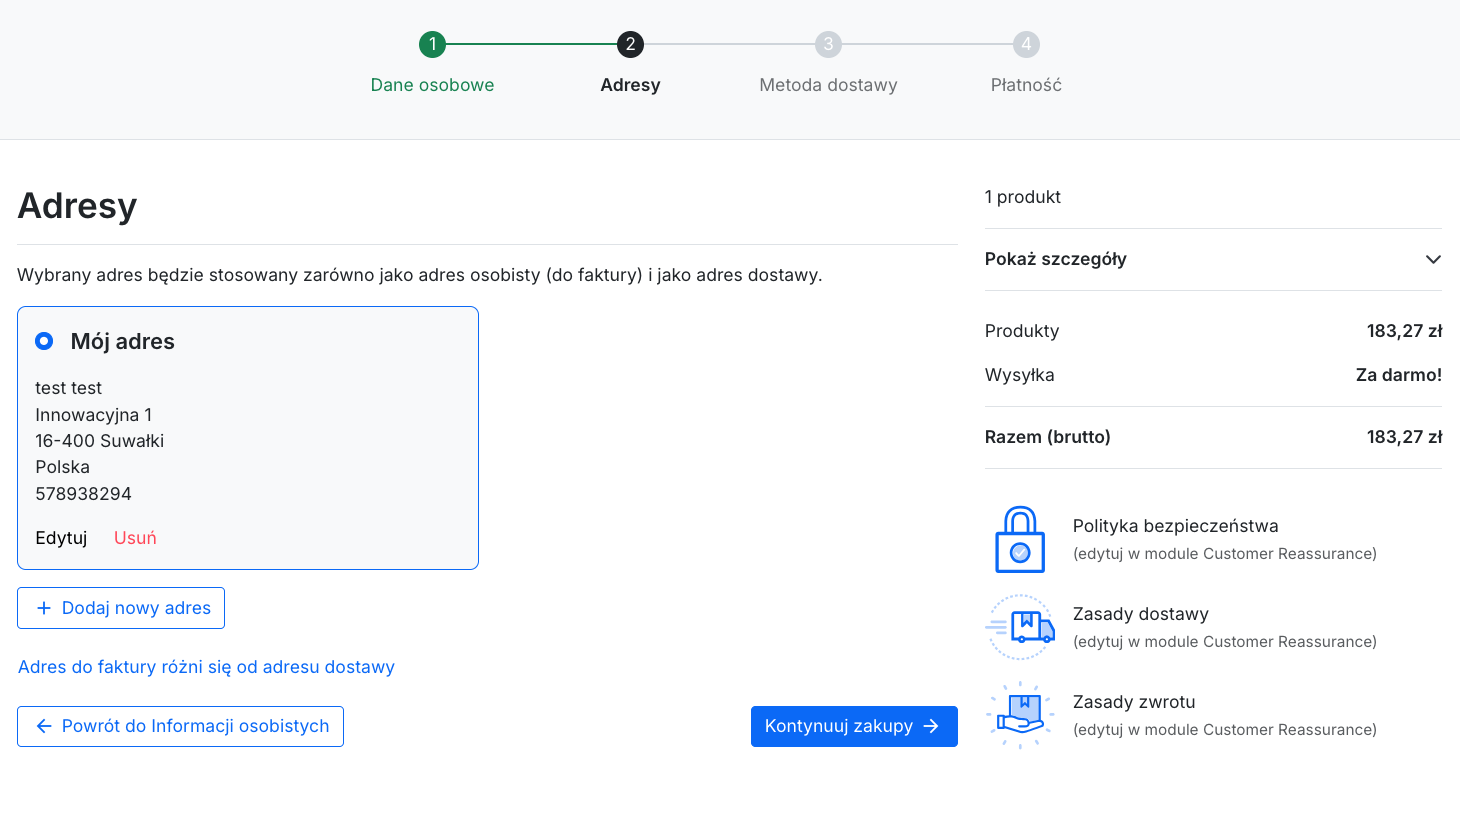Click the Innowacyjna 1 street line
The image size is (1460, 813).
(x=93, y=415)
